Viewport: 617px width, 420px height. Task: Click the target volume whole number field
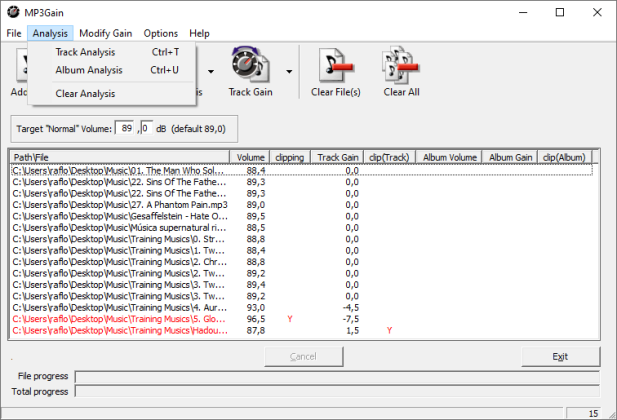pos(126,128)
